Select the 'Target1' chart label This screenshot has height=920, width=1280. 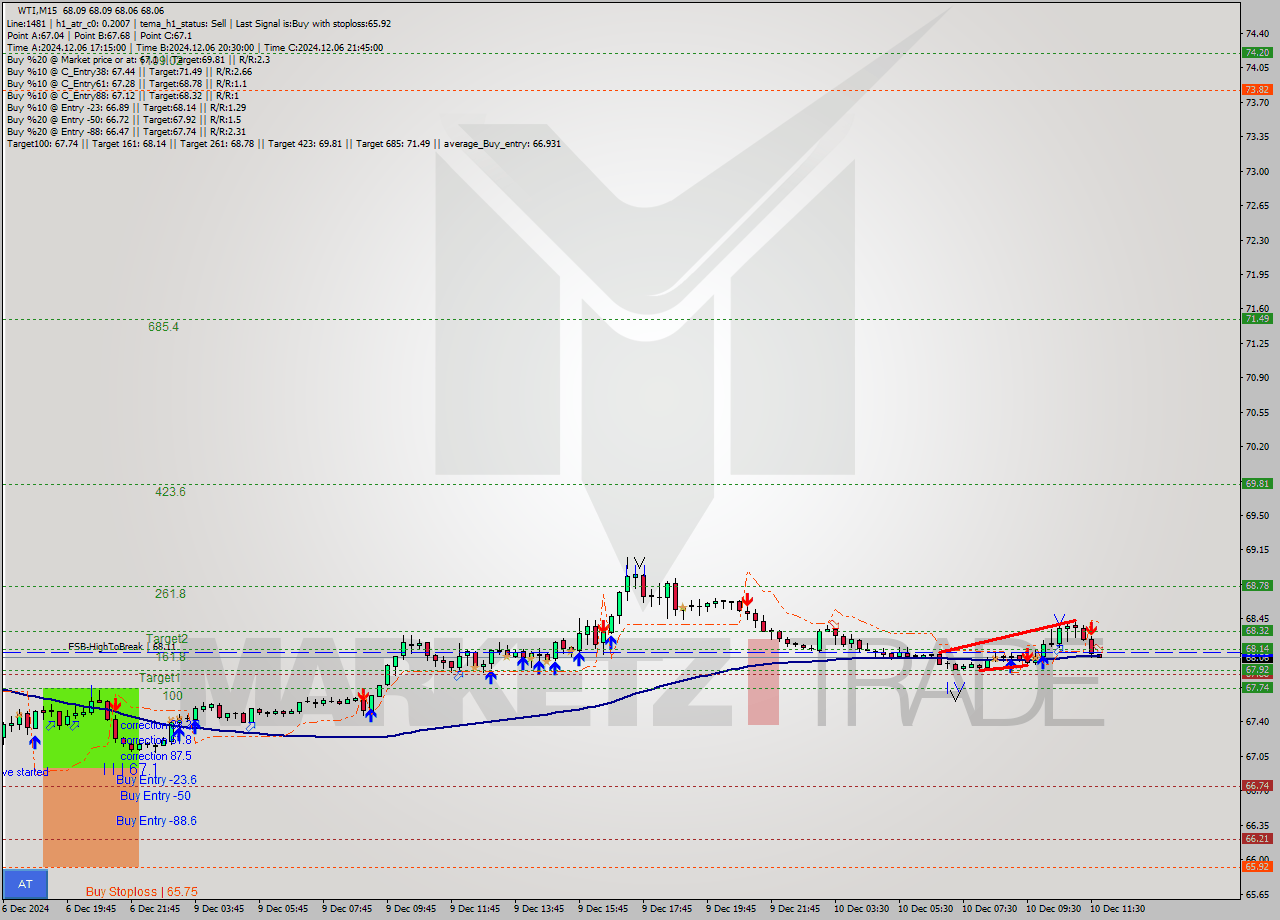tap(160, 678)
